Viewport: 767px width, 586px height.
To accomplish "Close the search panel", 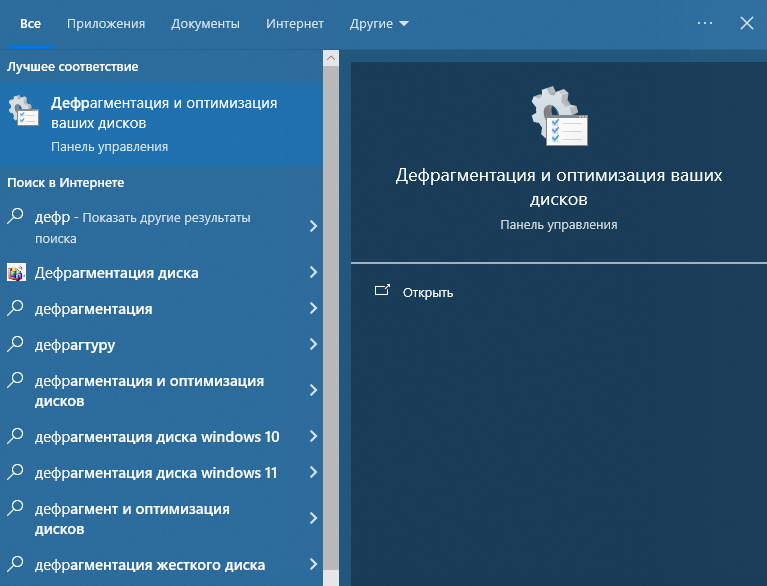I will [x=746, y=23].
